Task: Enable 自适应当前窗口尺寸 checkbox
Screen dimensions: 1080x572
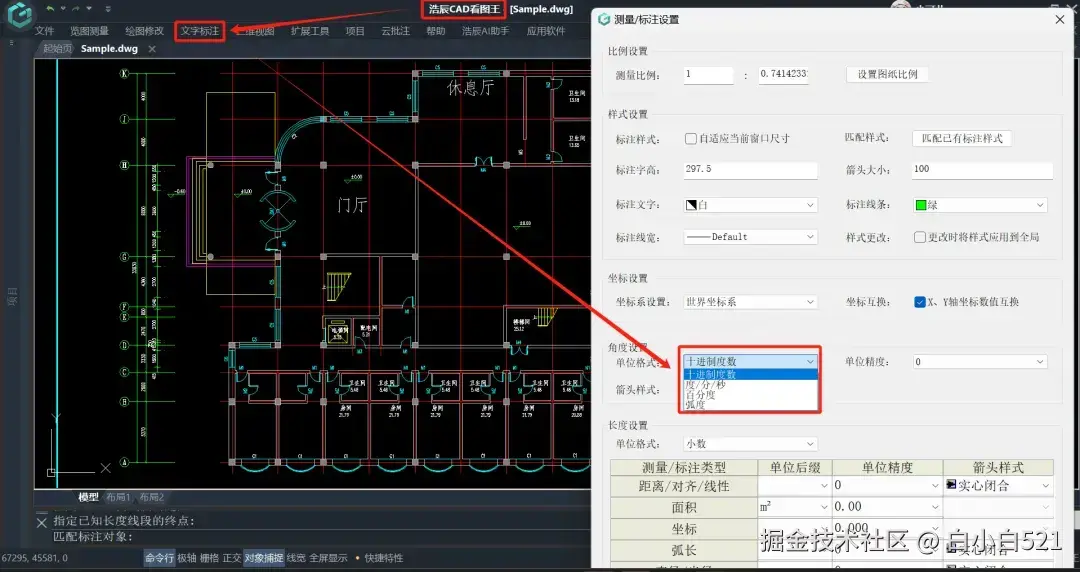Action: click(x=691, y=139)
